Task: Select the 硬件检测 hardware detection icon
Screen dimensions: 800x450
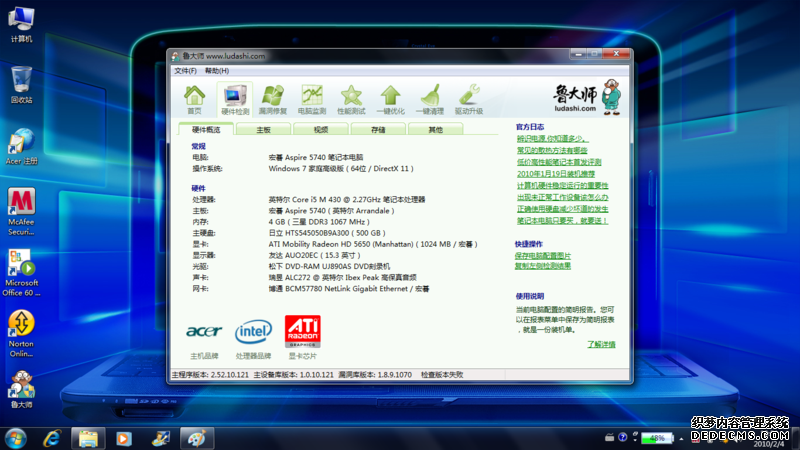Action: [234, 99]
